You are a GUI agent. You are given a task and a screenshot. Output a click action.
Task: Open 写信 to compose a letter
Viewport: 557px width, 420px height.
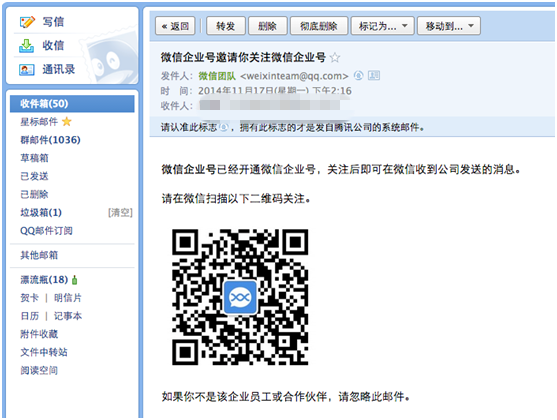[x=53, y=22]
